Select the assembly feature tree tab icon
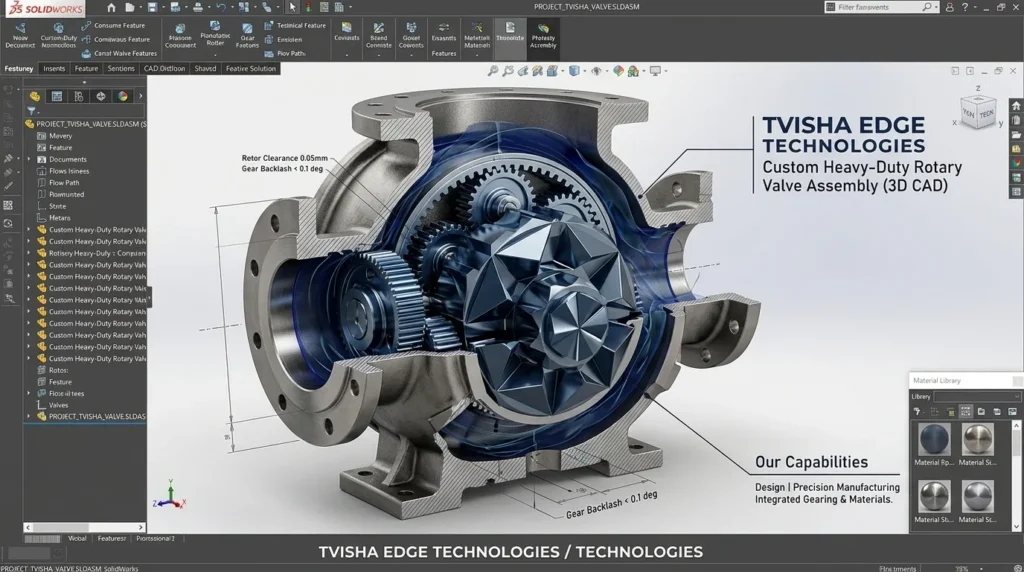 click(35, 96)
